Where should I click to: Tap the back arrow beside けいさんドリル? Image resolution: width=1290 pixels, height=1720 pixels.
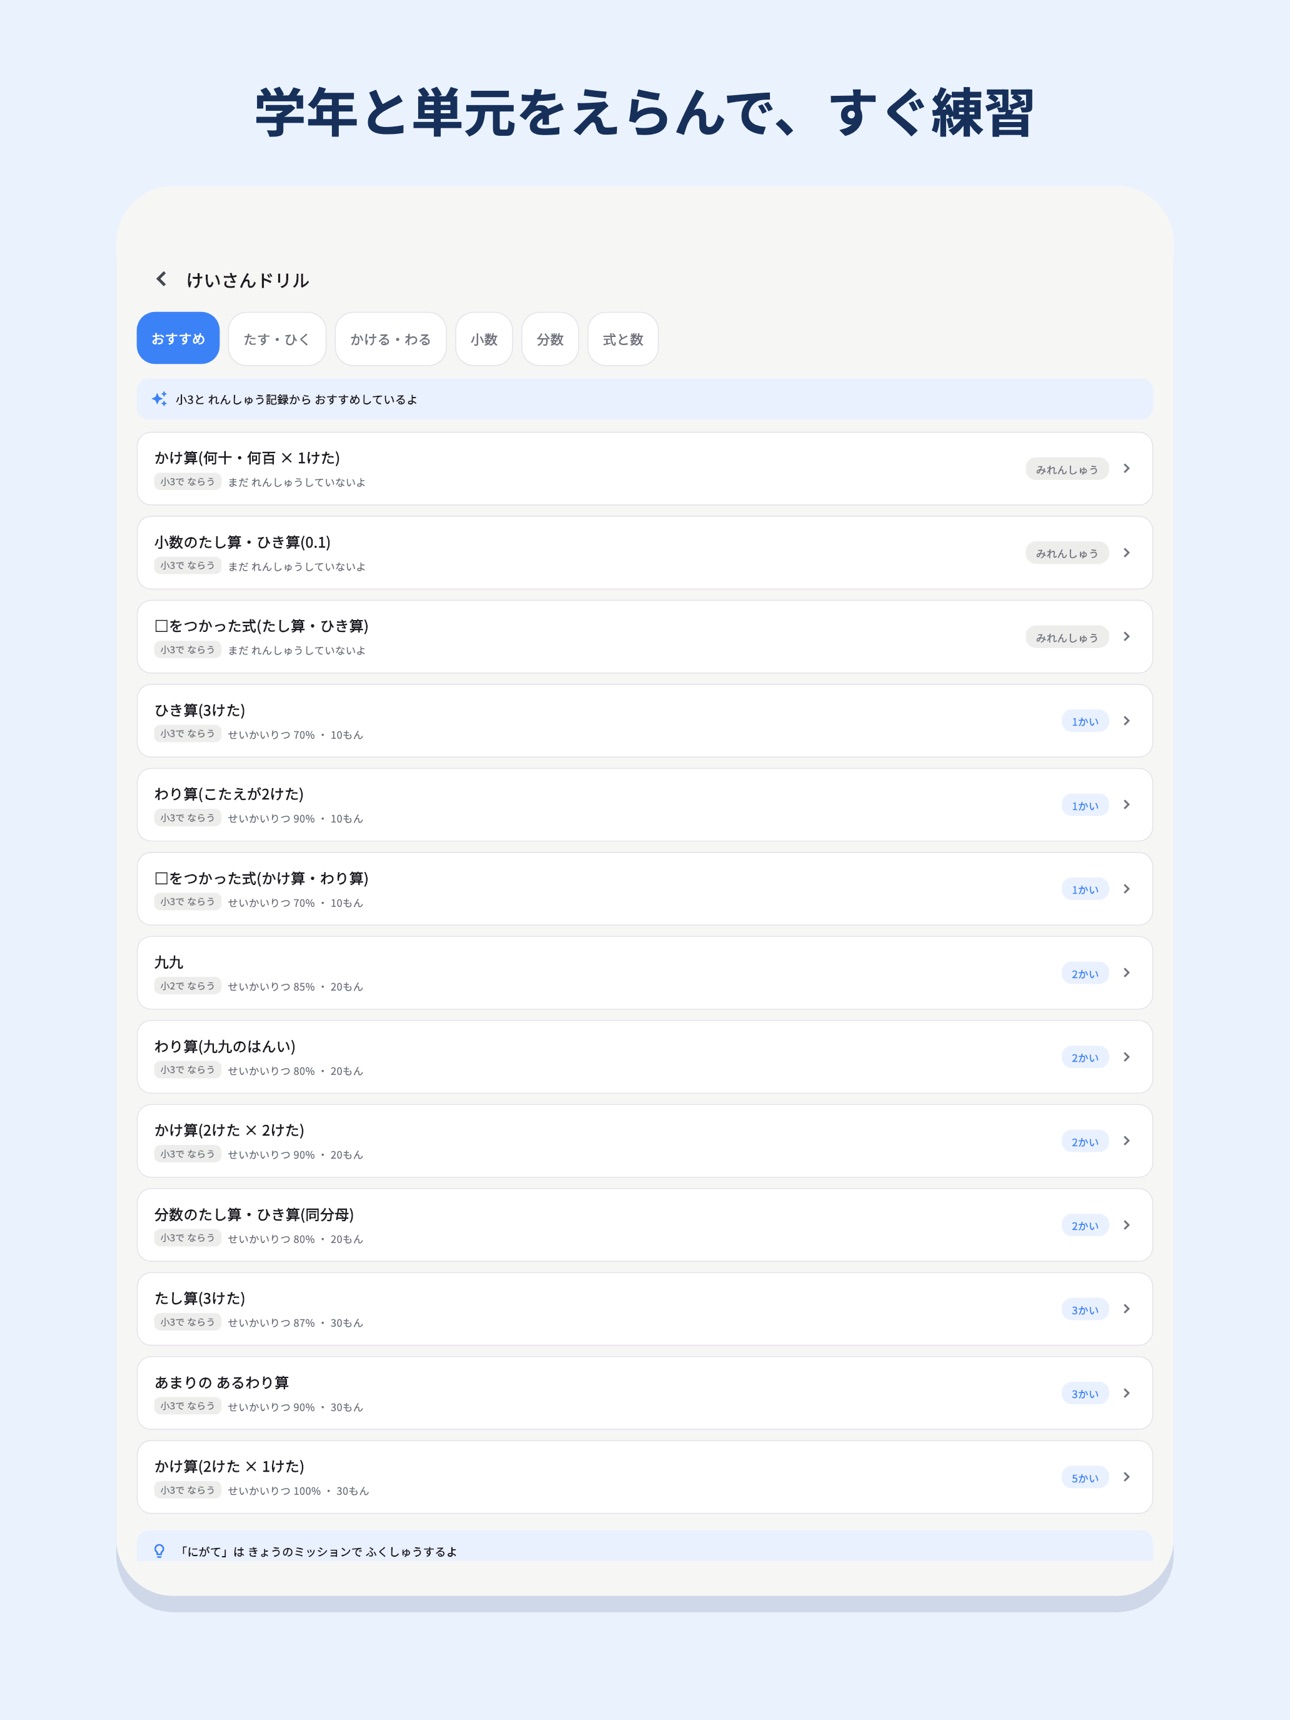pos(161,279)
